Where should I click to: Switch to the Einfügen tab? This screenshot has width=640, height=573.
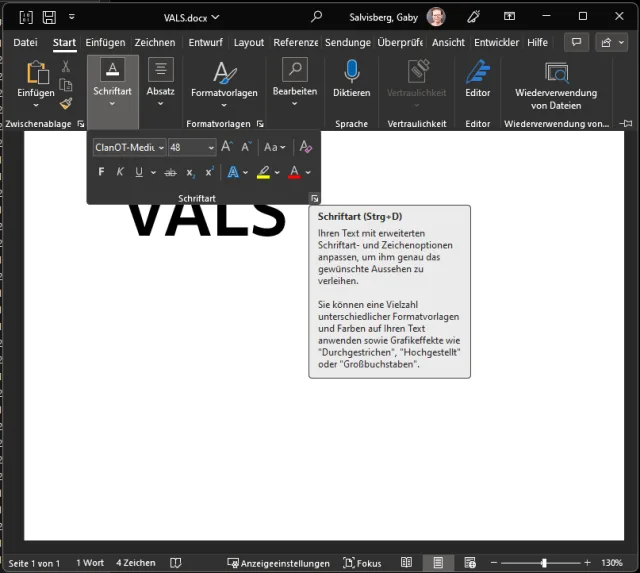105,43
